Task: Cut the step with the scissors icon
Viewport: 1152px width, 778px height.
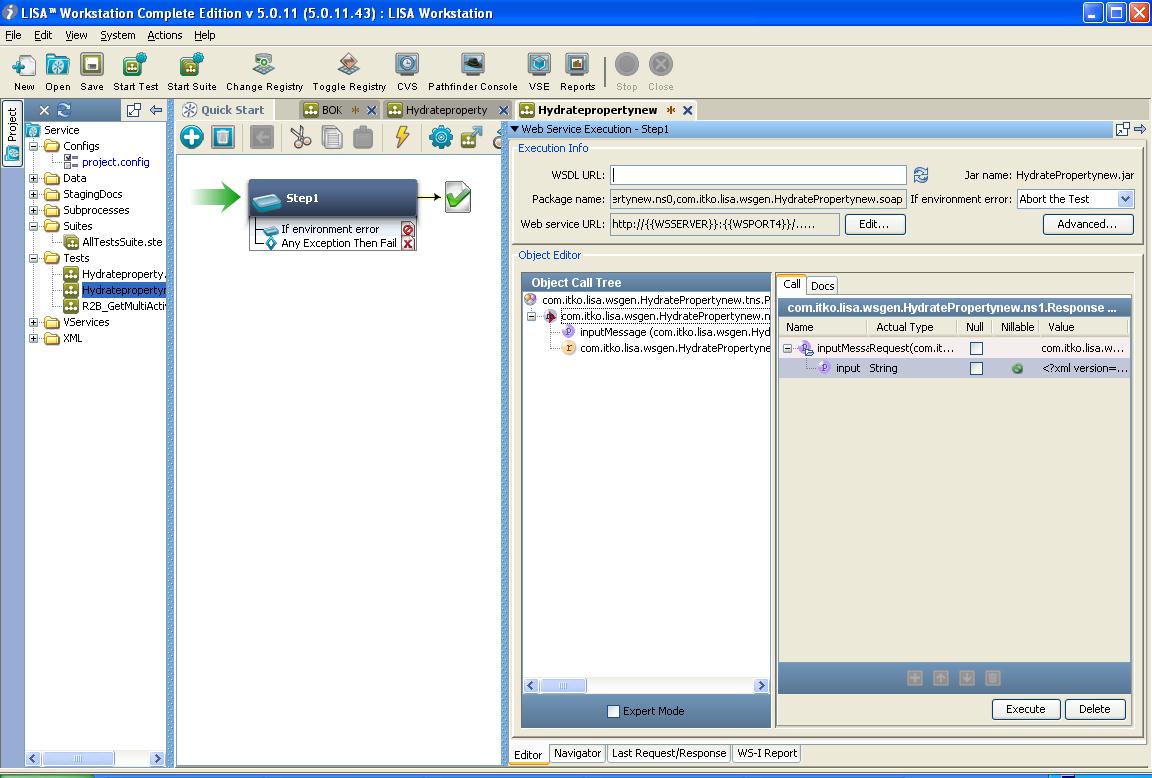Action: point(300,137)
